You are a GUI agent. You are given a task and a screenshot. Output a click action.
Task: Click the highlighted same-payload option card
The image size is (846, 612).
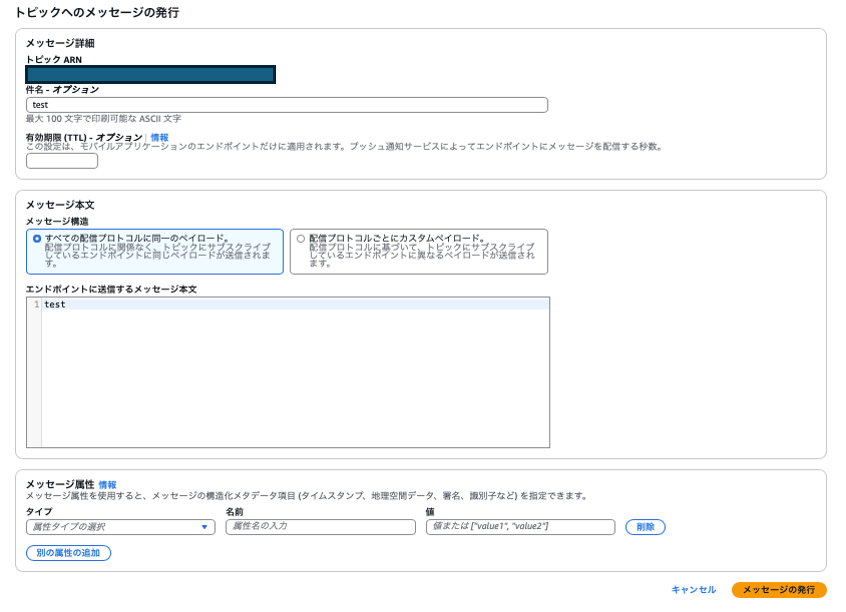[x=153, y=251]
